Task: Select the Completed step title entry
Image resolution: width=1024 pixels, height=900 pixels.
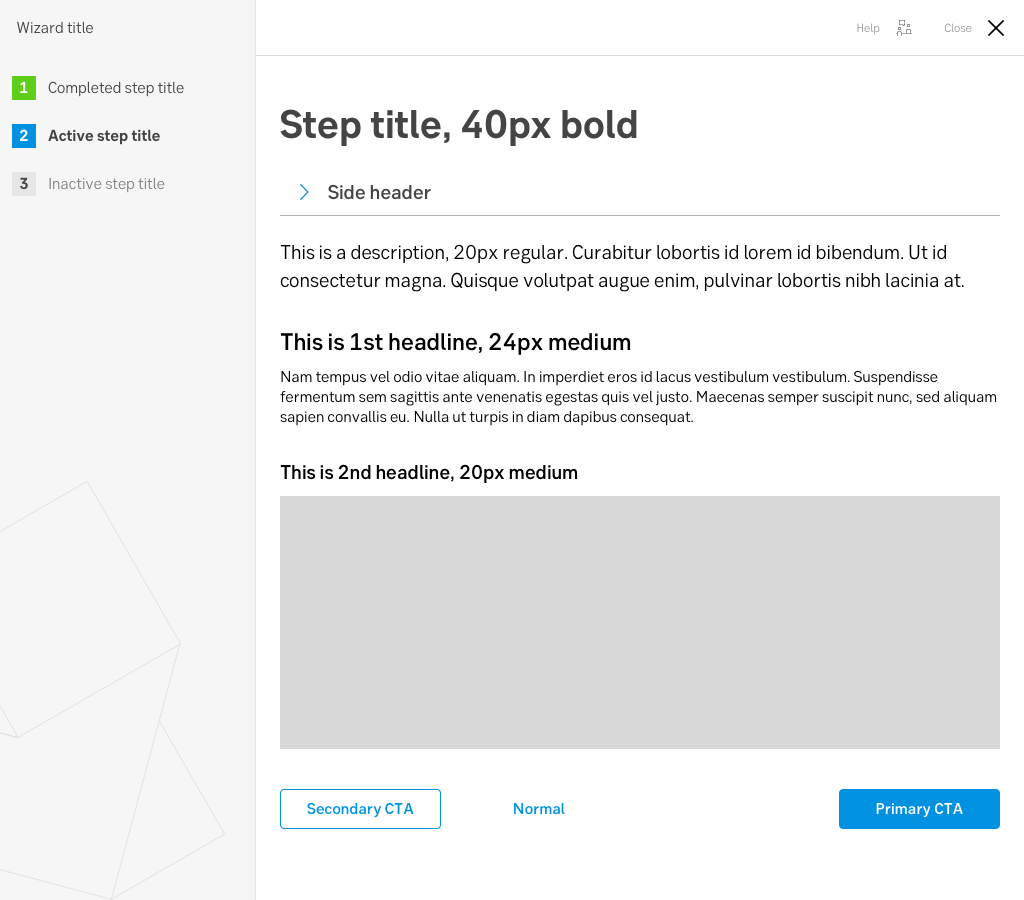Action: click(116, 88)
